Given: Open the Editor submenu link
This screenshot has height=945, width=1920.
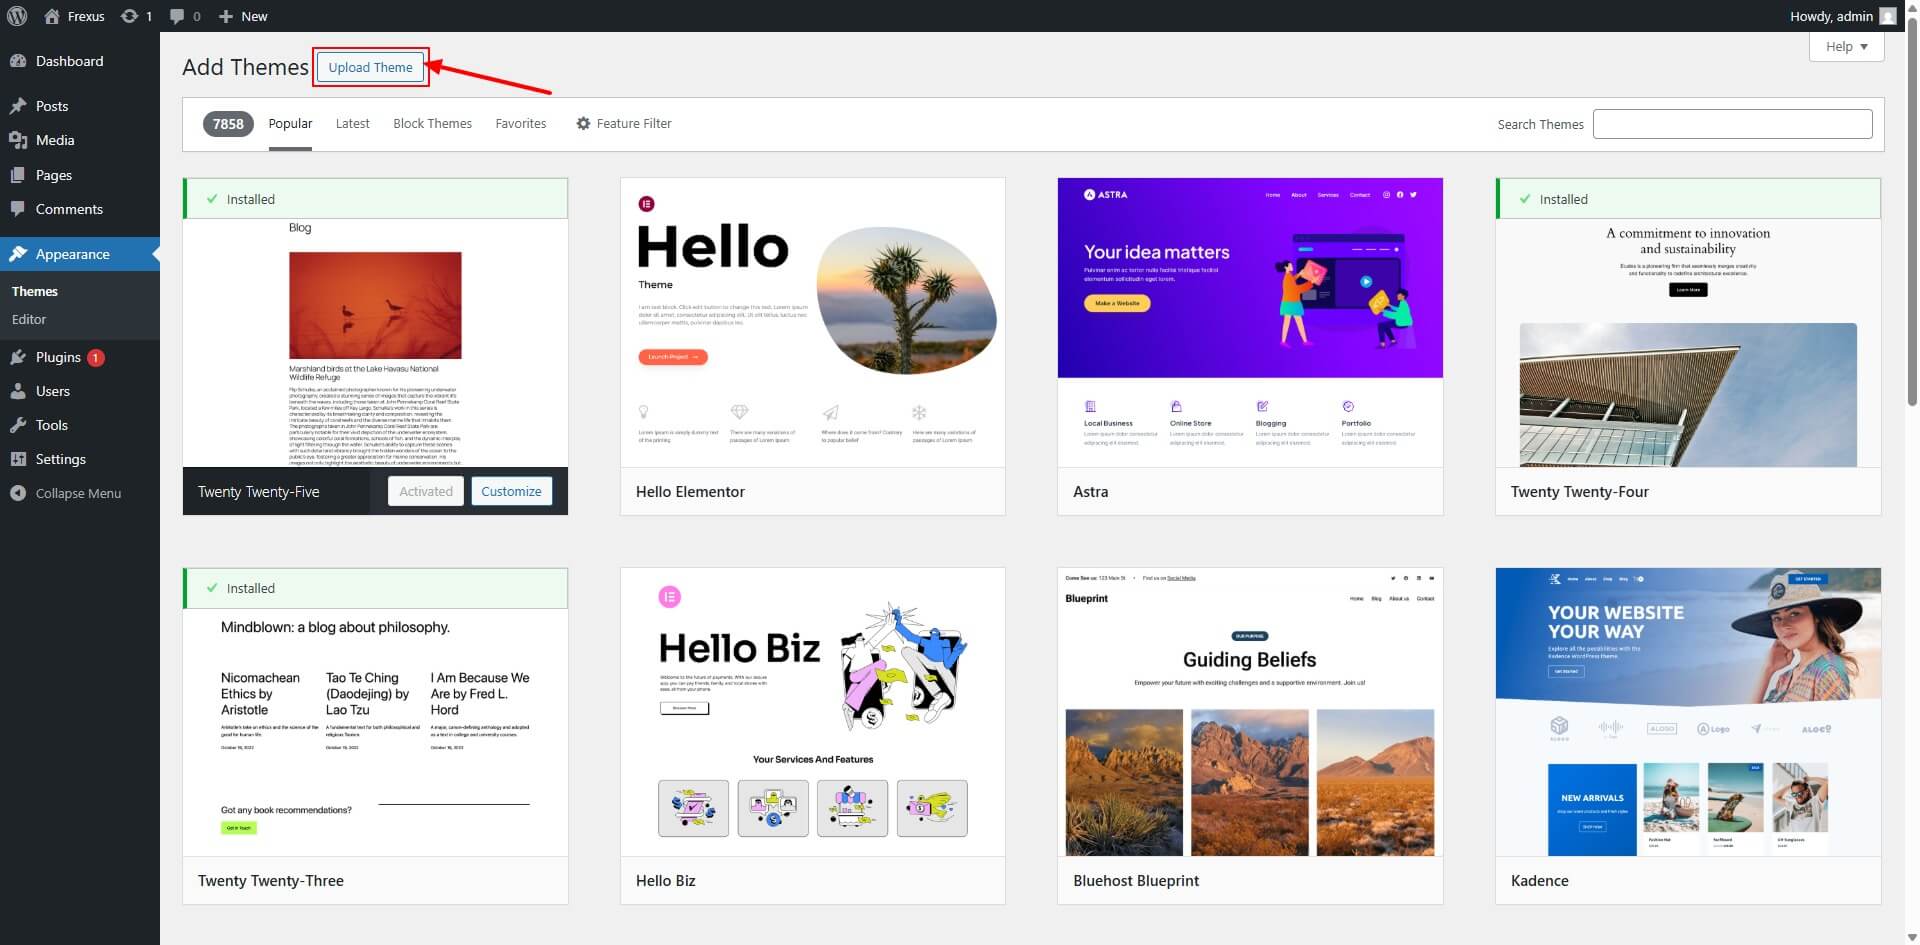Looking at the screenshot, I should (29, 319).
